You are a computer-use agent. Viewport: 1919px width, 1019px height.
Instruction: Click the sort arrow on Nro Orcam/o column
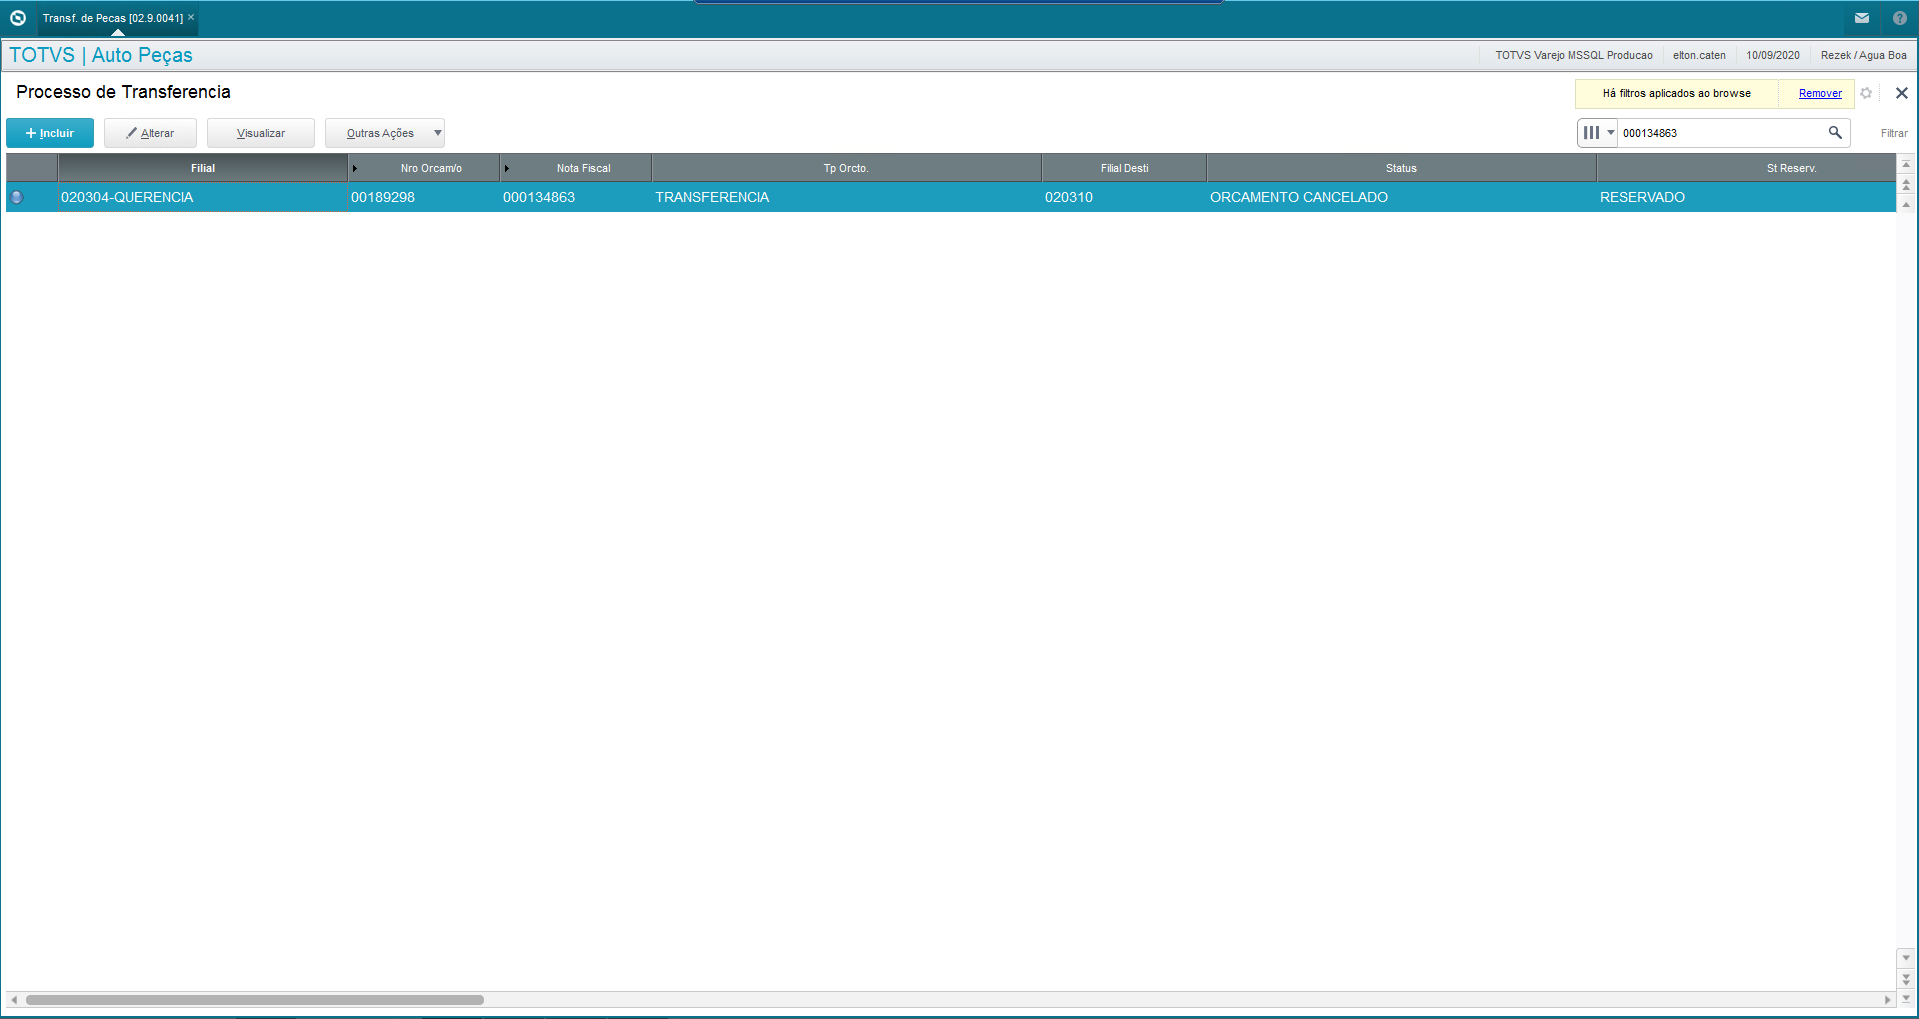tap(355, 168)
